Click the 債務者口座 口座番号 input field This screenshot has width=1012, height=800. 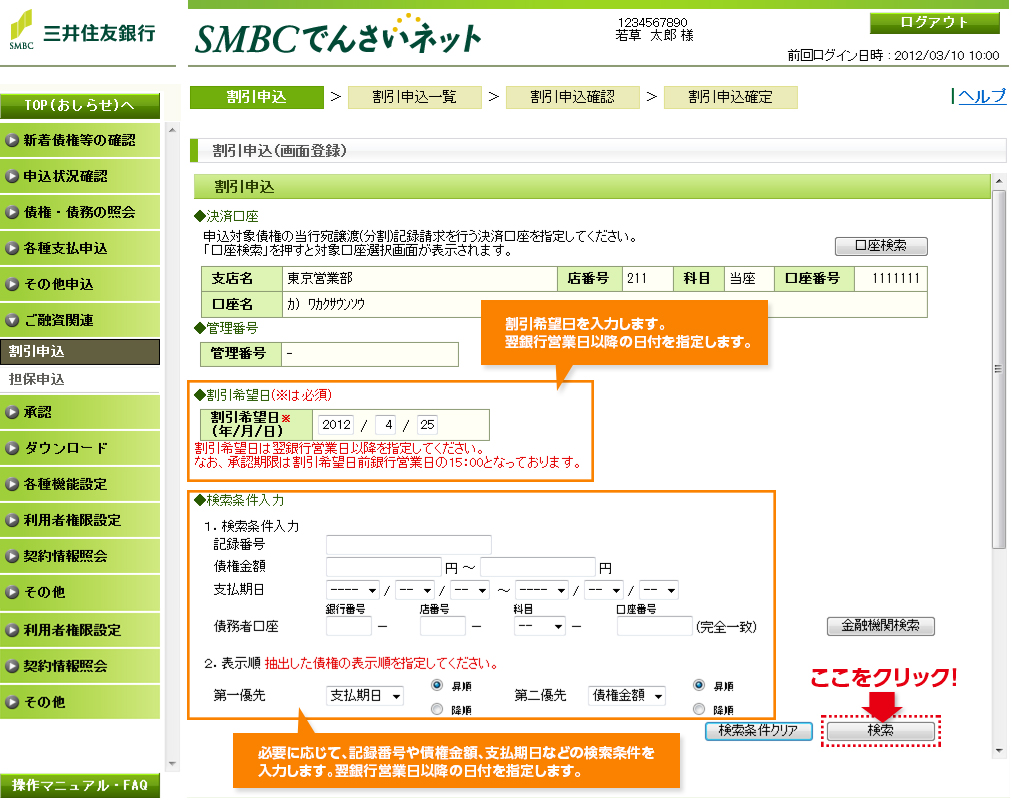point(654,626)
